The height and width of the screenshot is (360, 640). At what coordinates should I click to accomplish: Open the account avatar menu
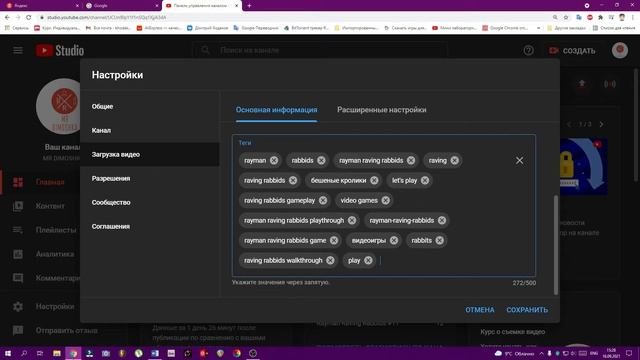(x=620, y=50)
